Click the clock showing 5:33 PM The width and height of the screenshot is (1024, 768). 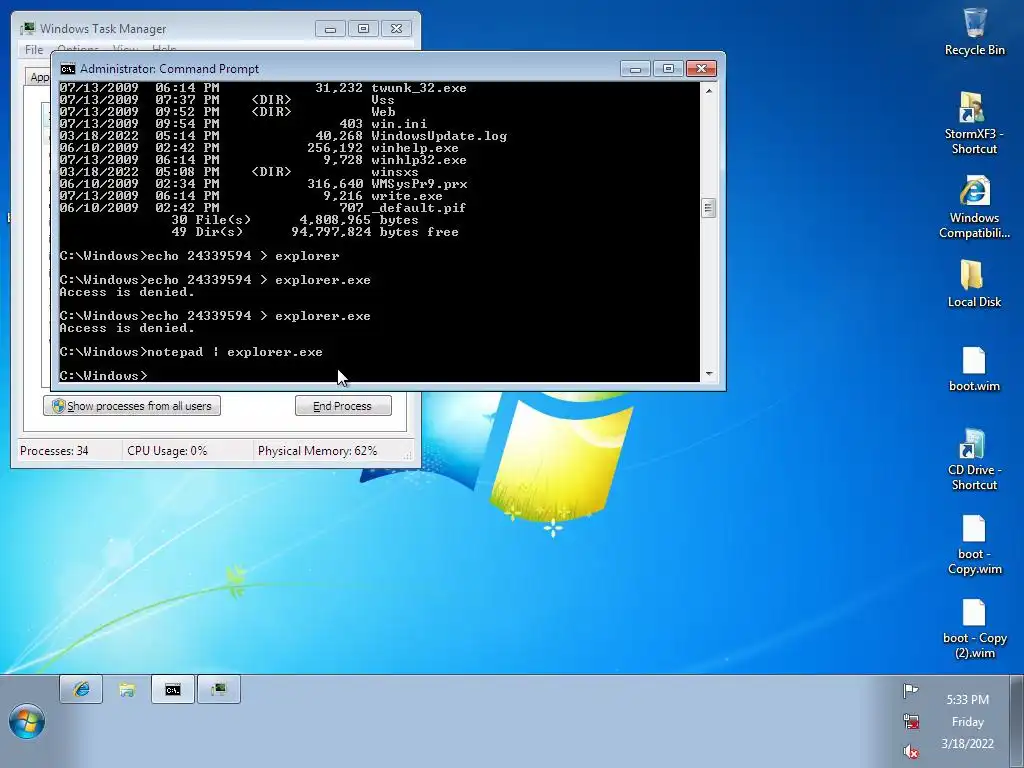pyautogui.click(x=967, y=699)
